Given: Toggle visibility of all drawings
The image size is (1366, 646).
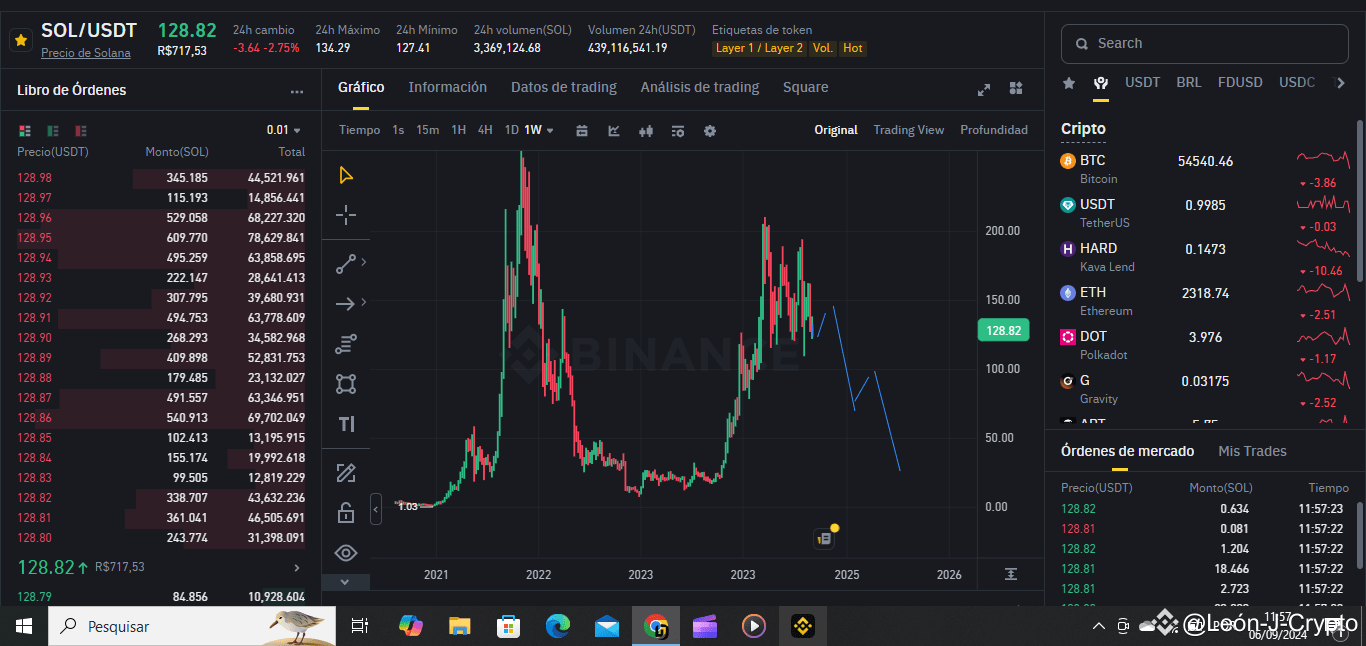Looking at the screenshot, I should pyautogui.click(x=346, y=553).
